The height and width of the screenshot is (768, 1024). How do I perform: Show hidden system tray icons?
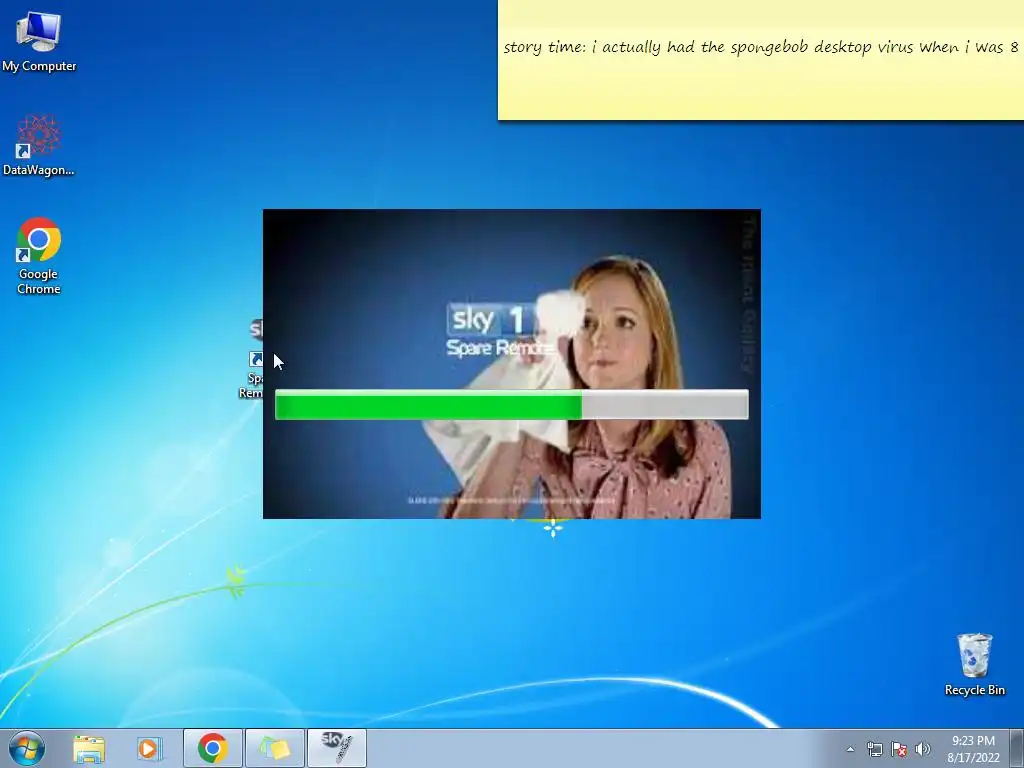[850, 749]
